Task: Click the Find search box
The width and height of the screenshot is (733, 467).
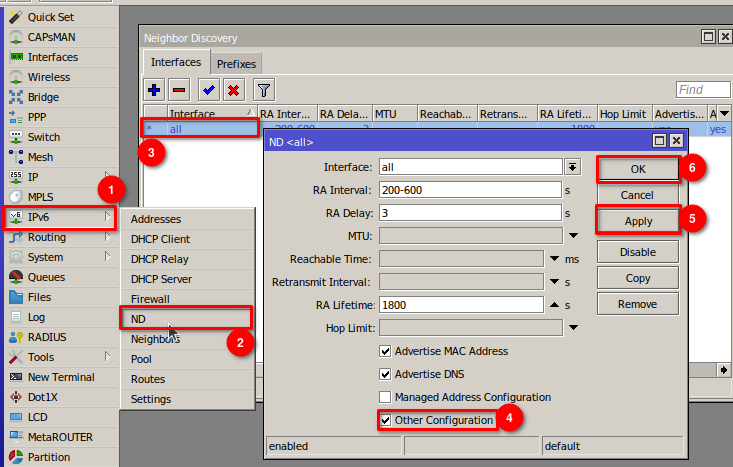Action: point(703,90)
